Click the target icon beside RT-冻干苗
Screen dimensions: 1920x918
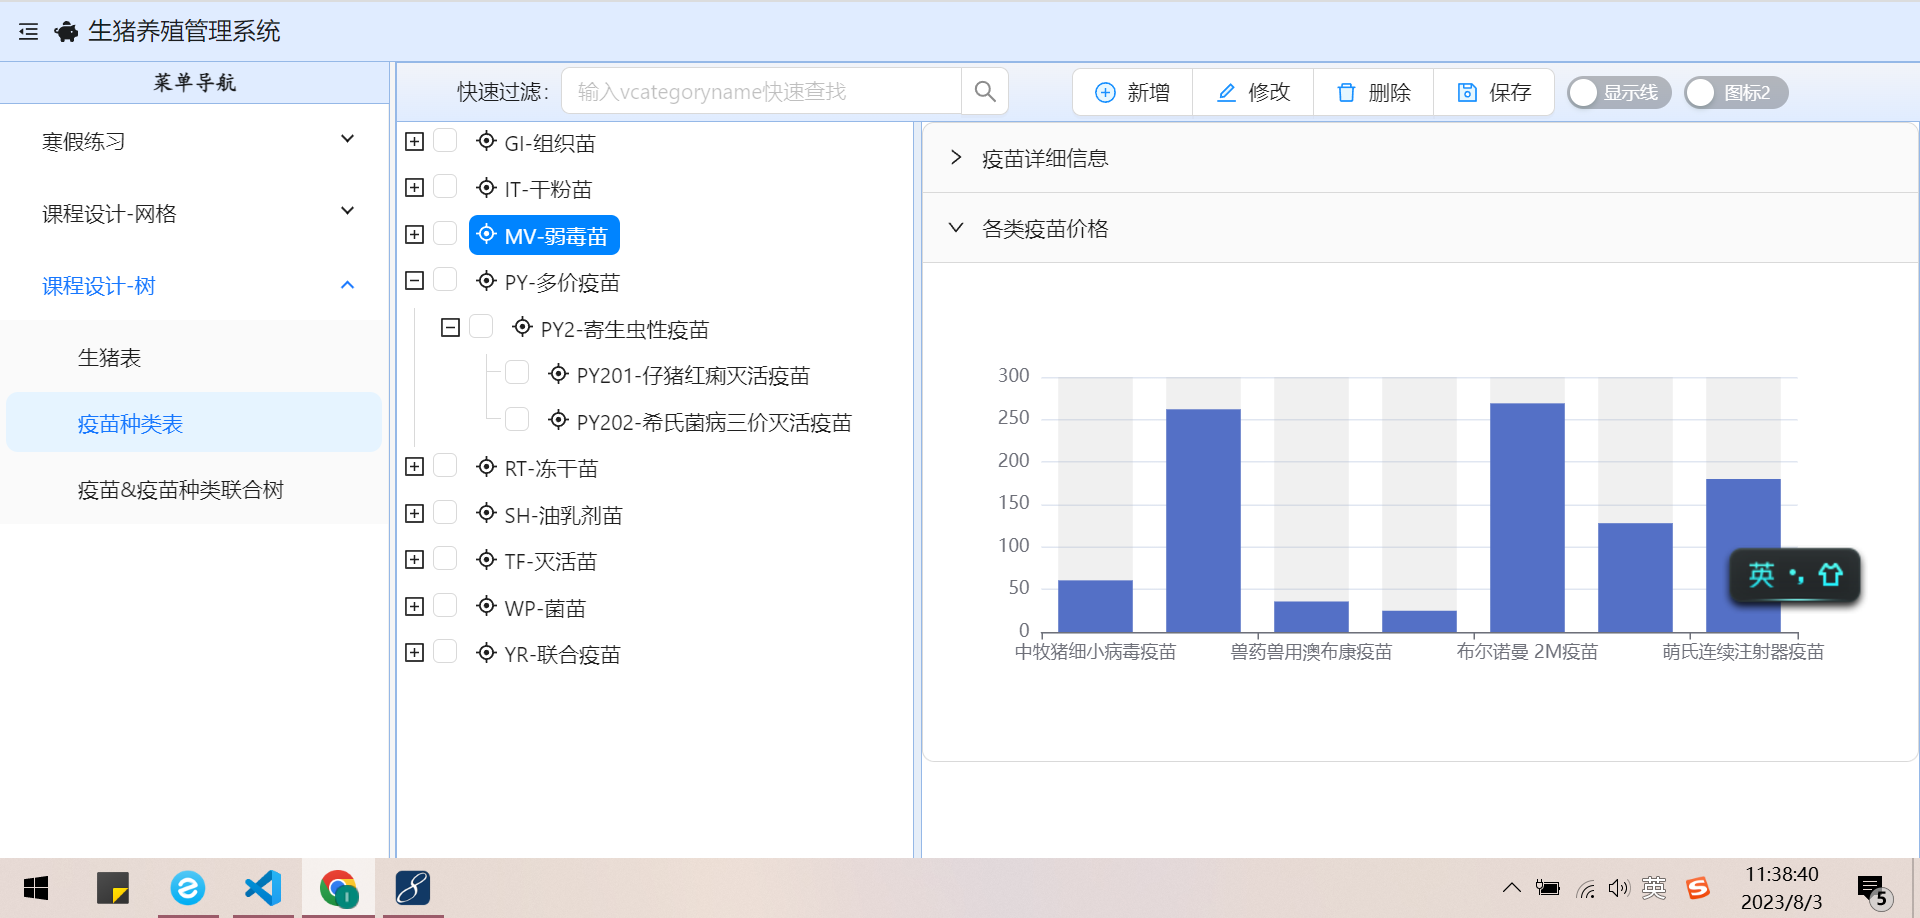click(486, 467)
